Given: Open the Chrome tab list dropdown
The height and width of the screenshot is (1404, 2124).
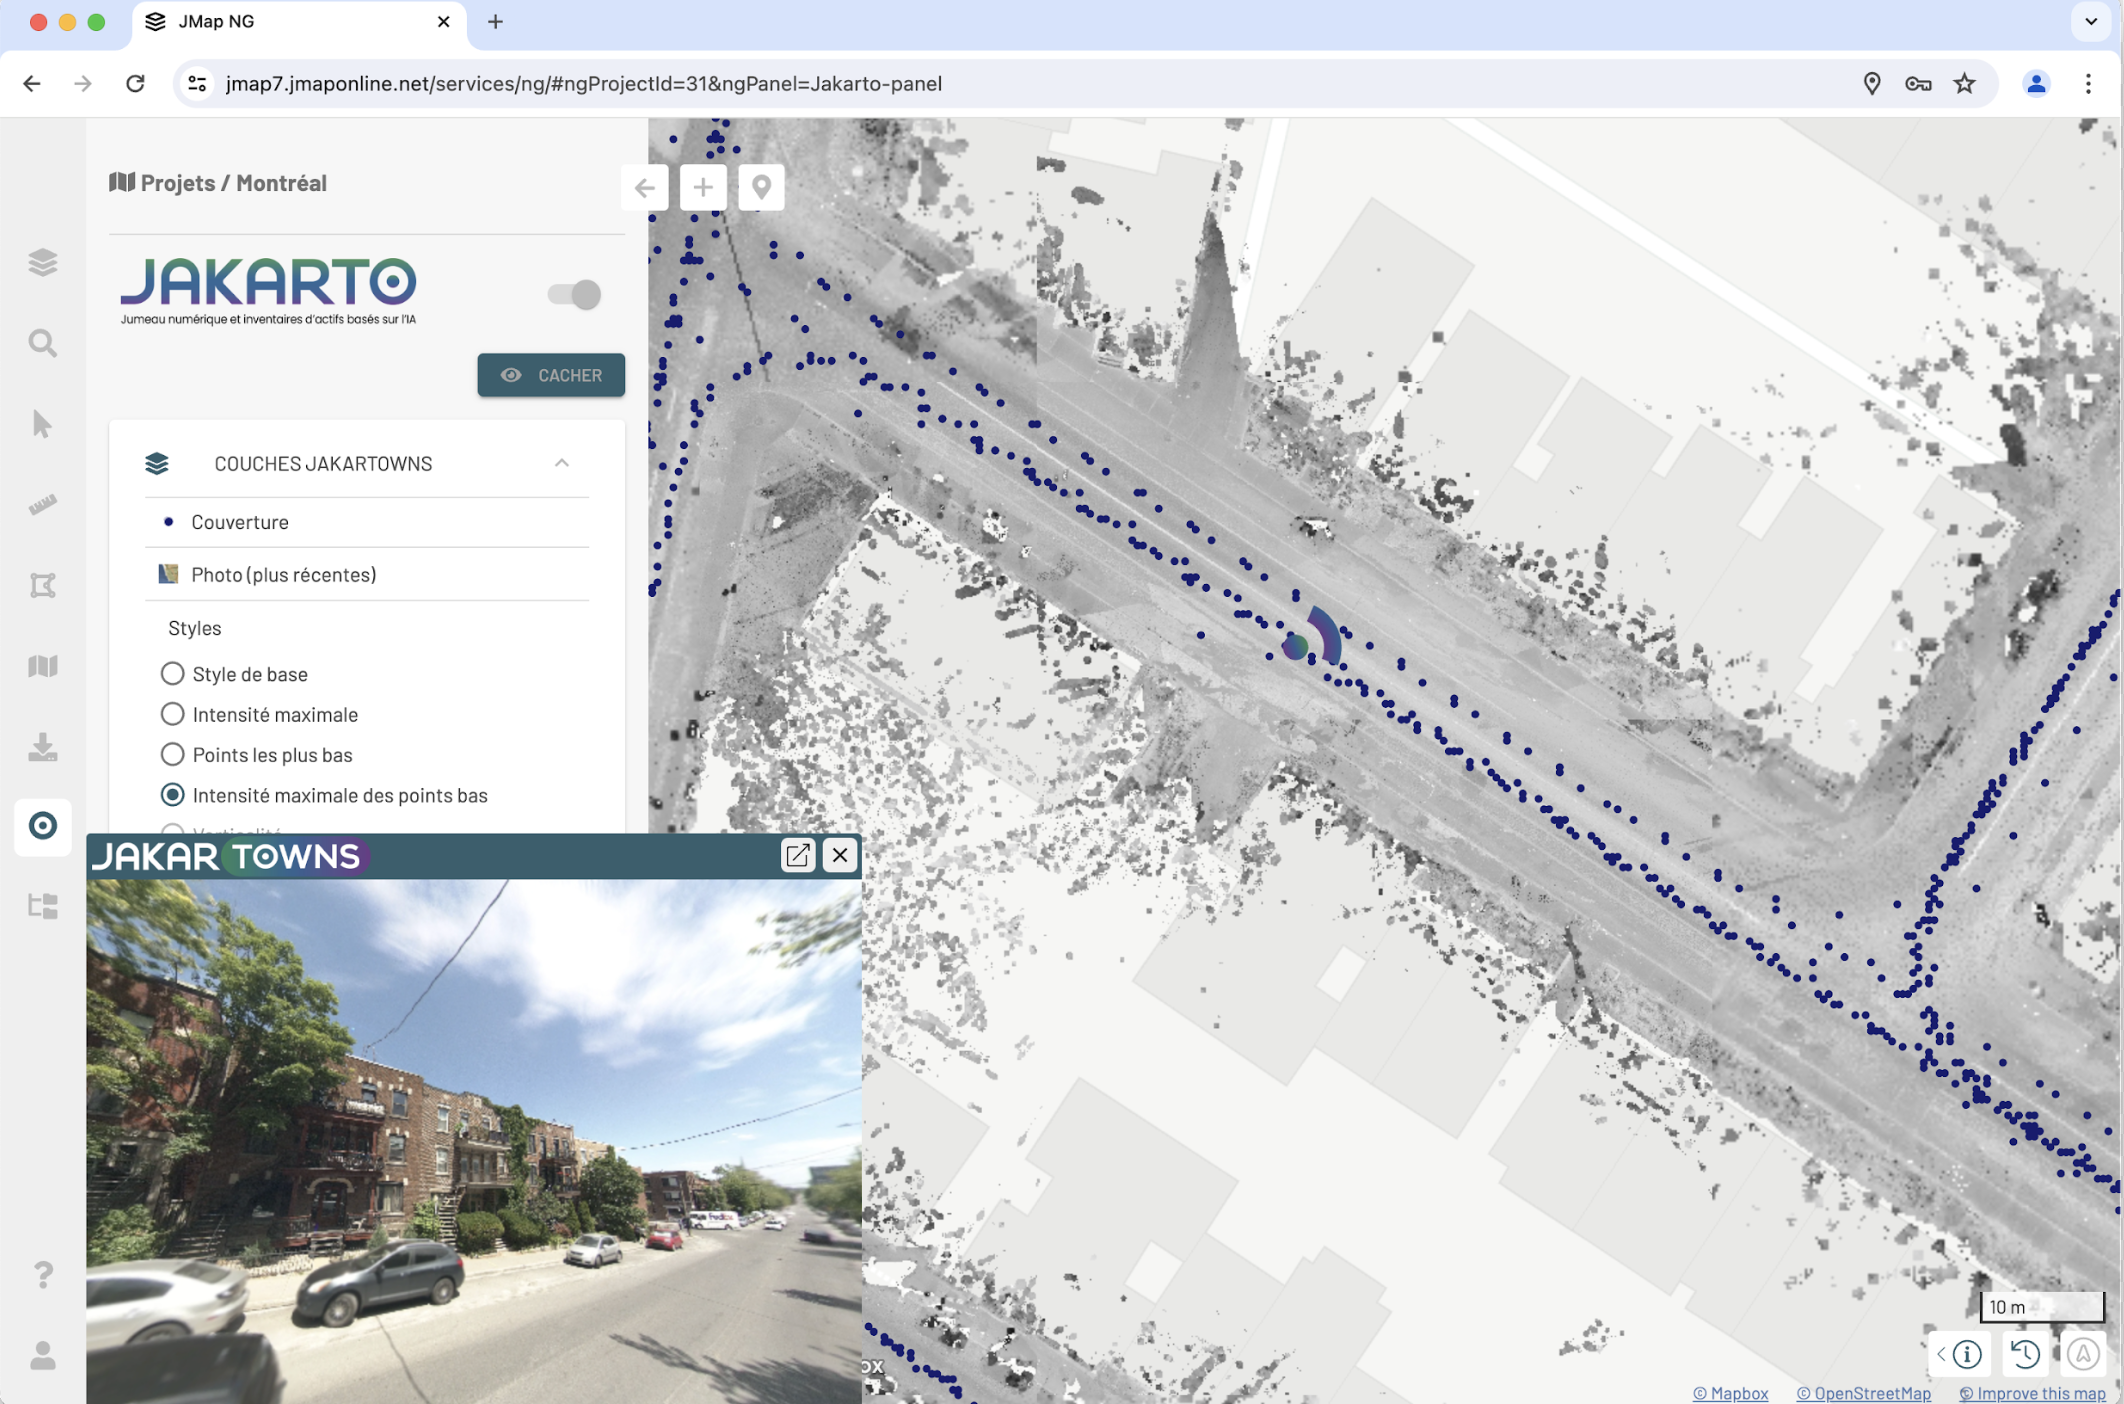Looking at the screenshot, I should [x=2090, y=22].
